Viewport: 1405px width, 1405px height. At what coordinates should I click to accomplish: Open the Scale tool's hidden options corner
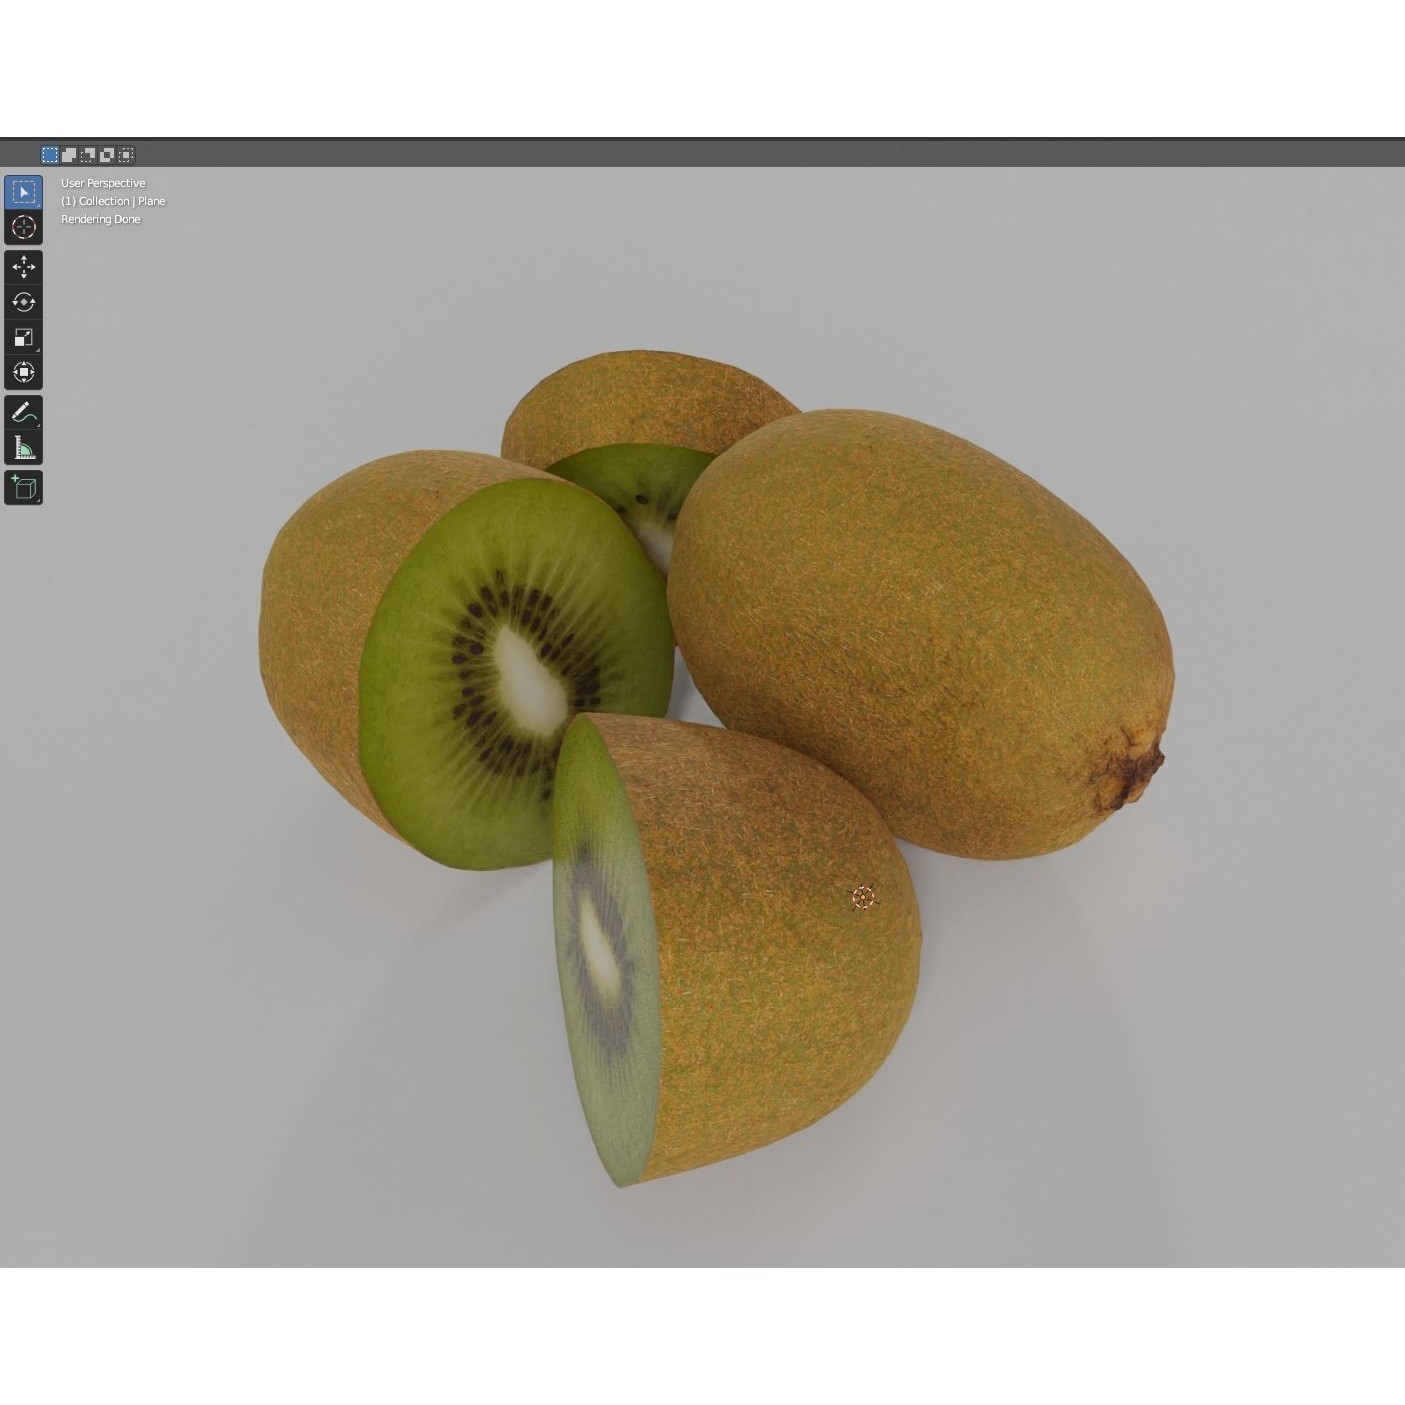36,349
